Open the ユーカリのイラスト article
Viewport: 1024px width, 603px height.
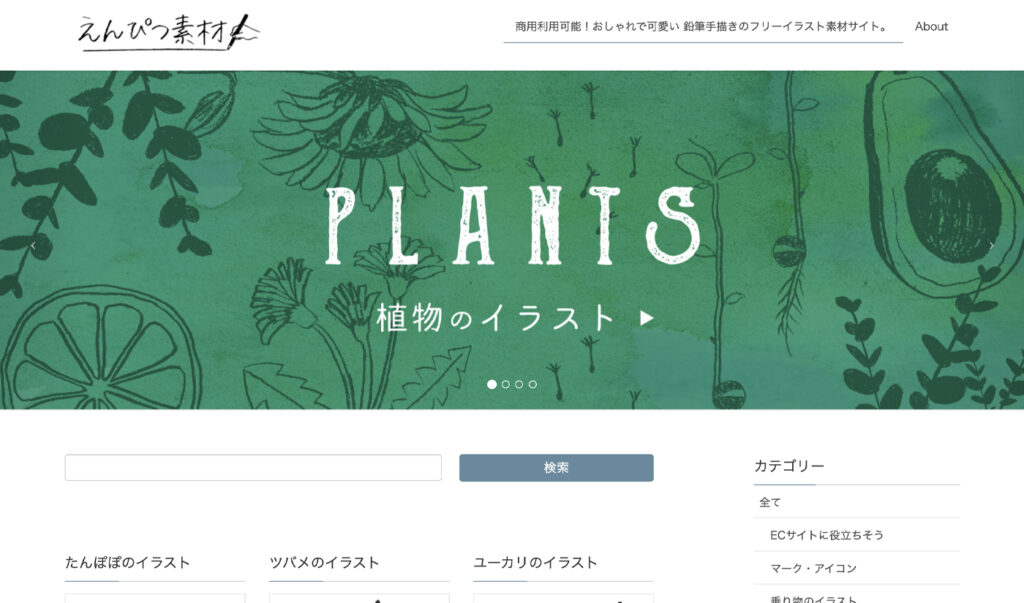click(535, 562)
